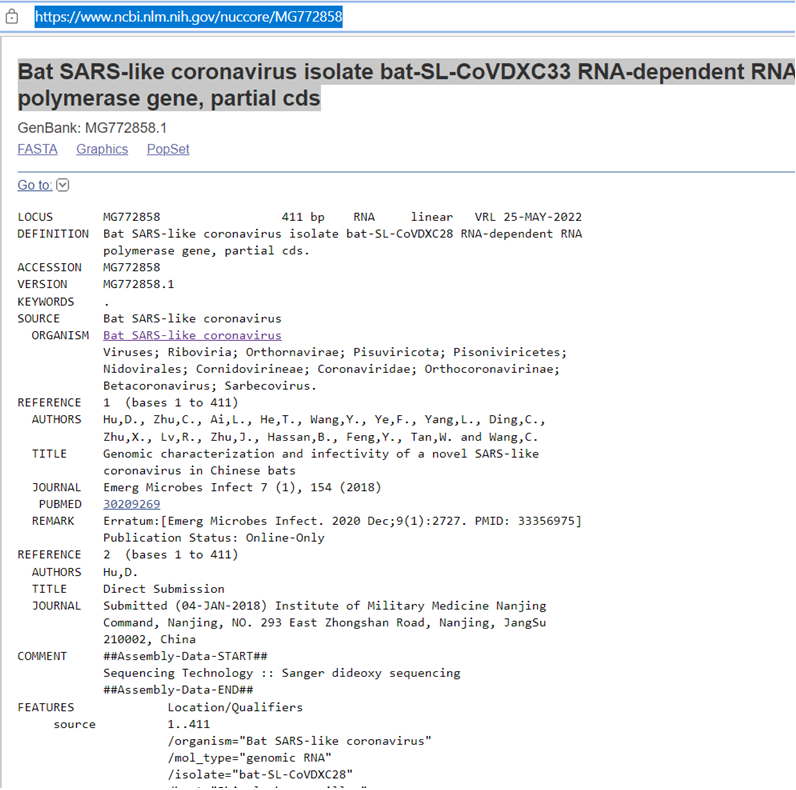Click ACCESSION value MG772858
This screenshot has height=790, width=796.
(x=131, y=267)
